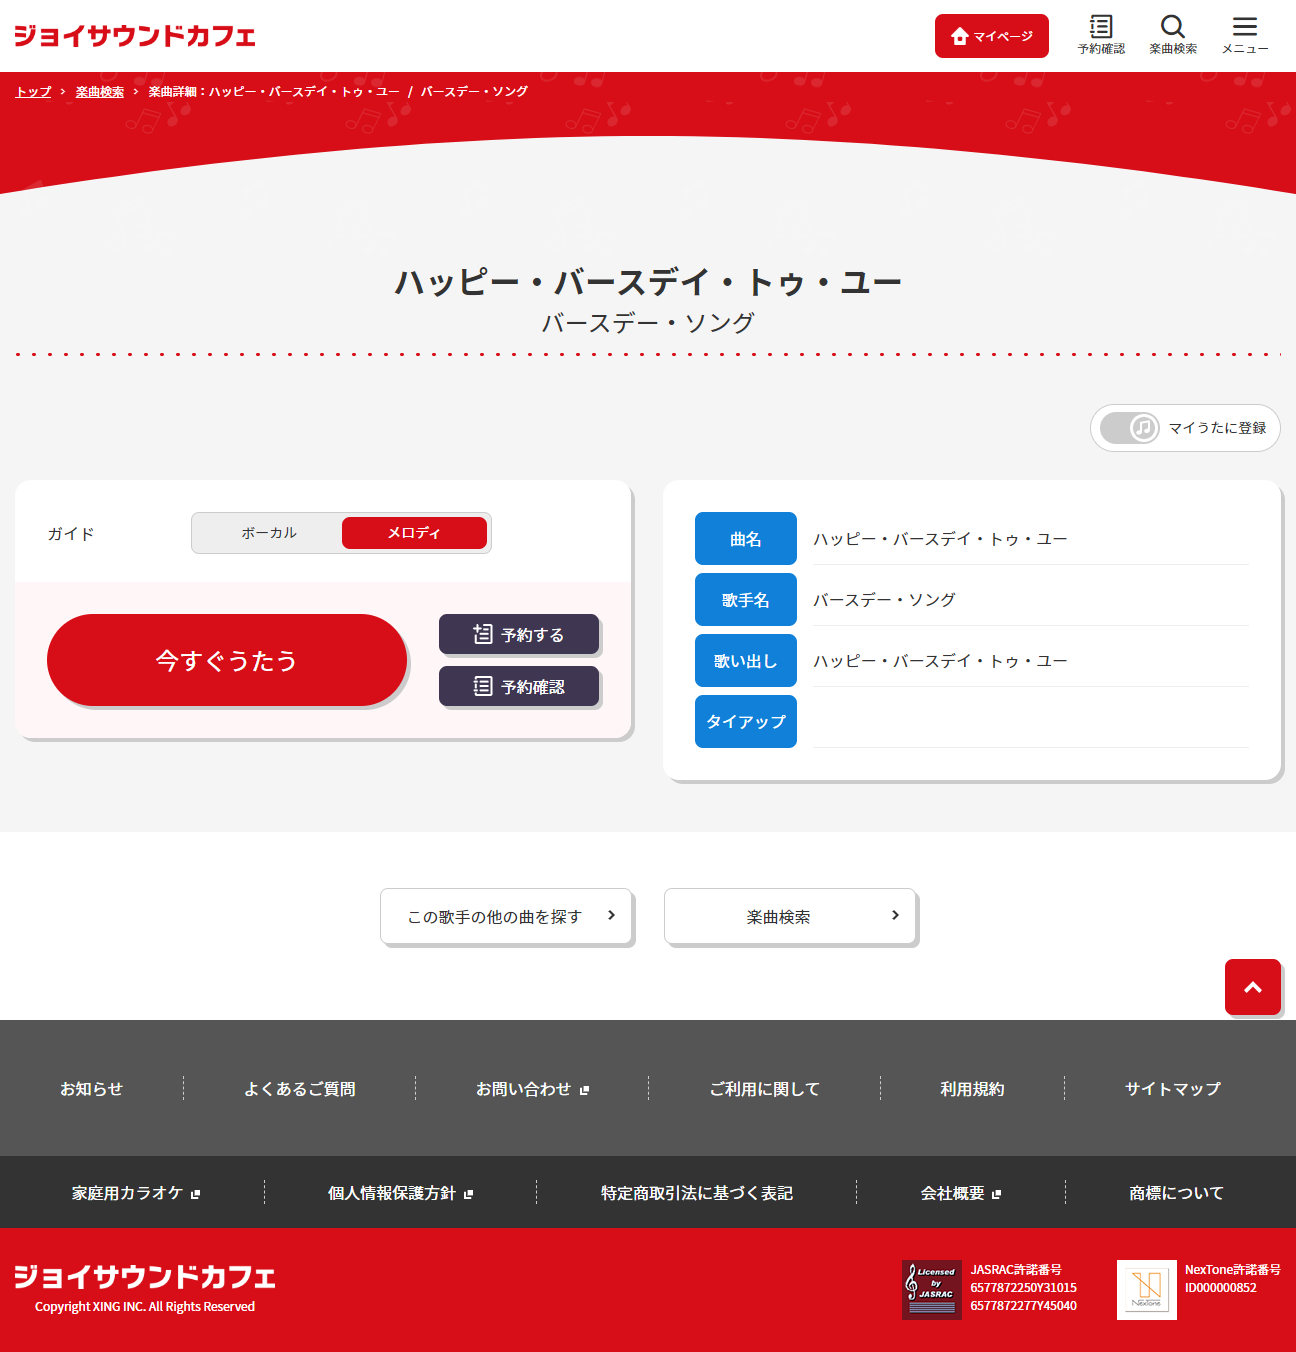Open the メニュー hamburger icon
The height and width of the screenshot is (1352, 1296).
pyautogui.click(x=1245, y=35)
